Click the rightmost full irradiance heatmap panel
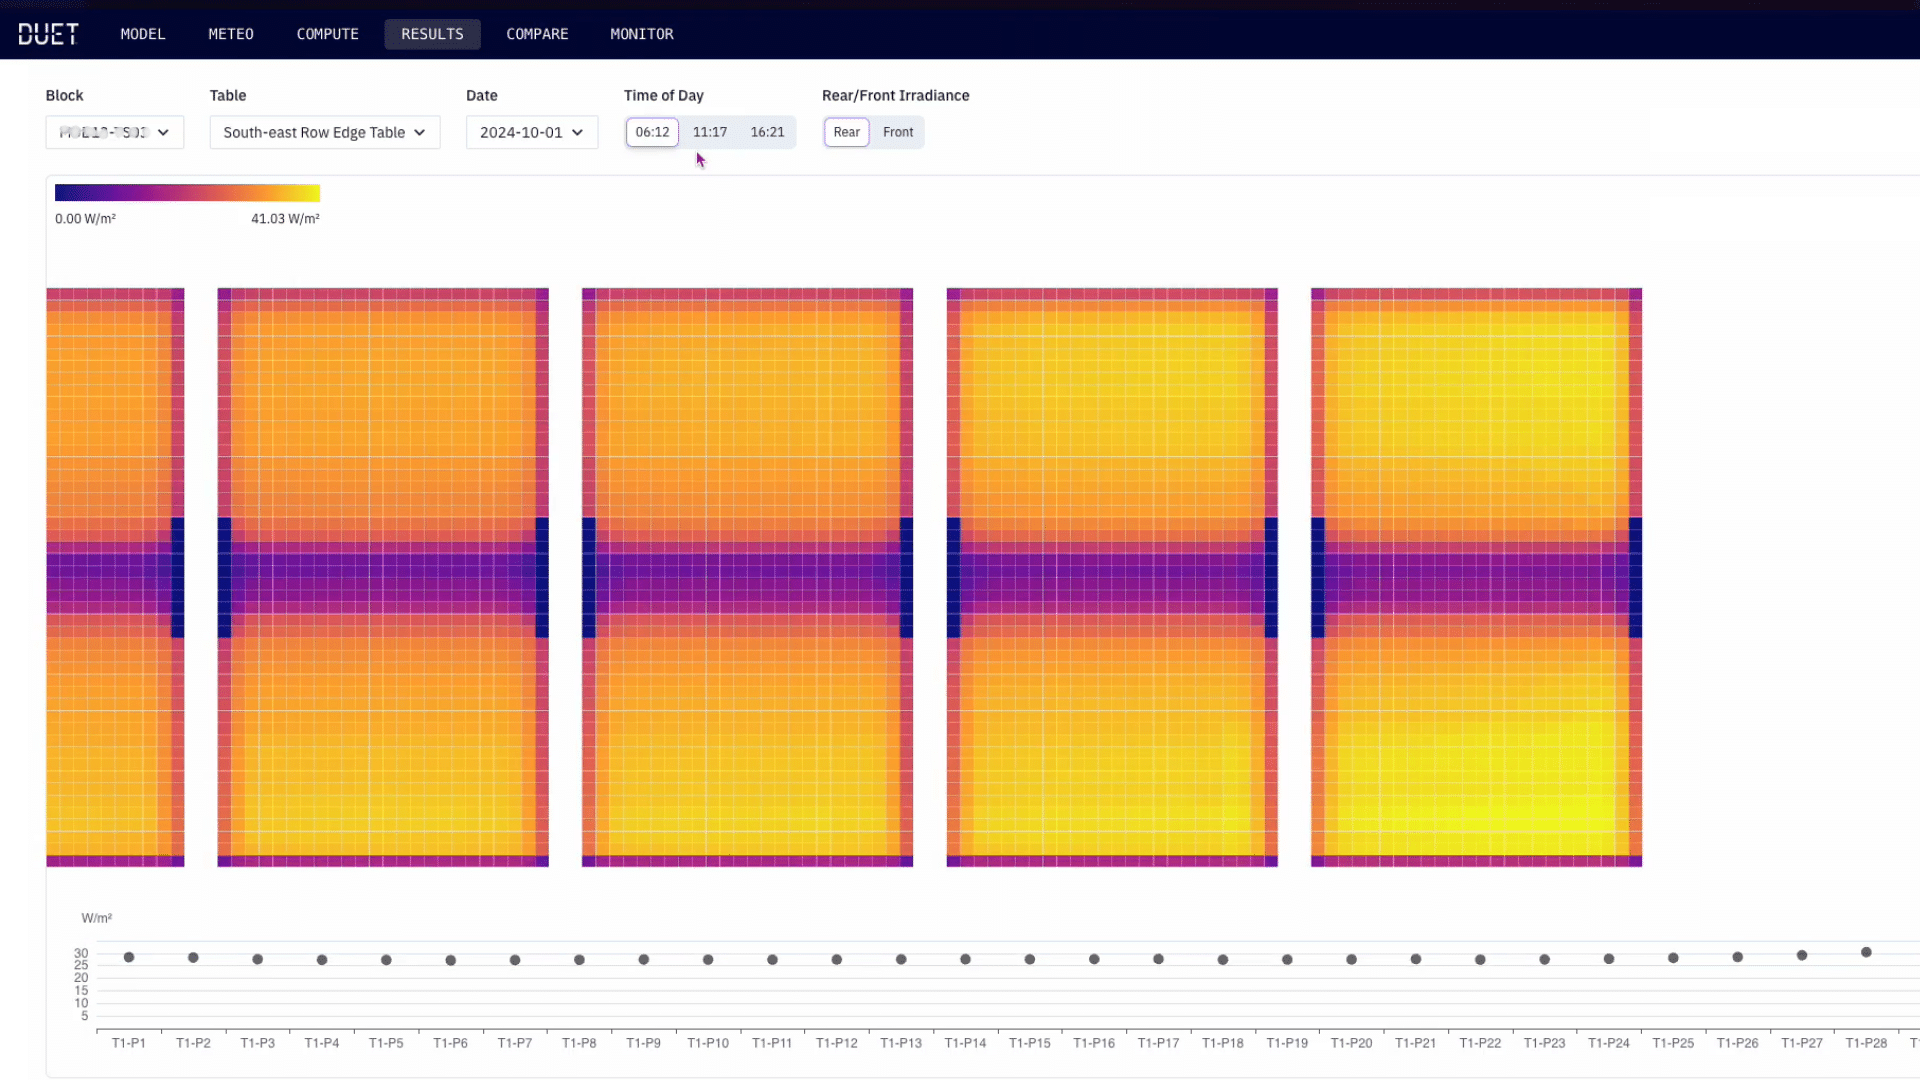Viewport: 1920px width, 1080px height. pyautogui.click(x=1476, y=577)
